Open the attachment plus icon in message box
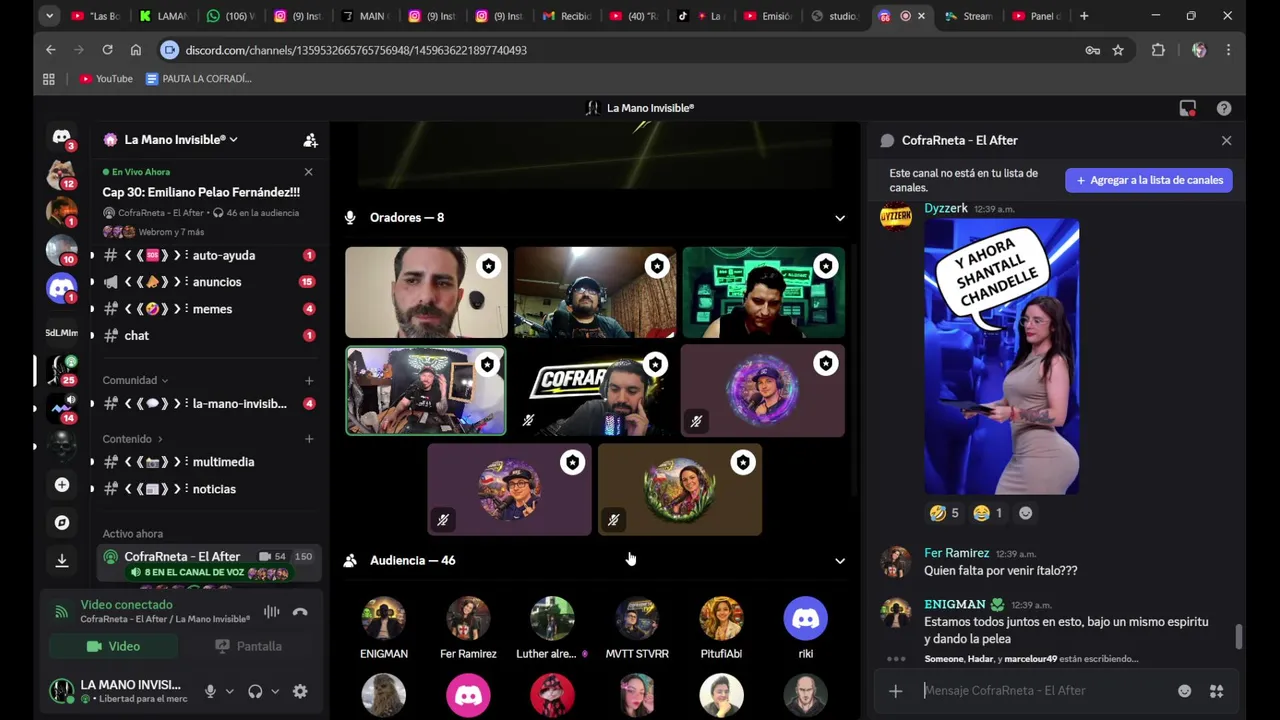Image resolution: width=1280 pixels, height=720 pixels. [896, 691]
